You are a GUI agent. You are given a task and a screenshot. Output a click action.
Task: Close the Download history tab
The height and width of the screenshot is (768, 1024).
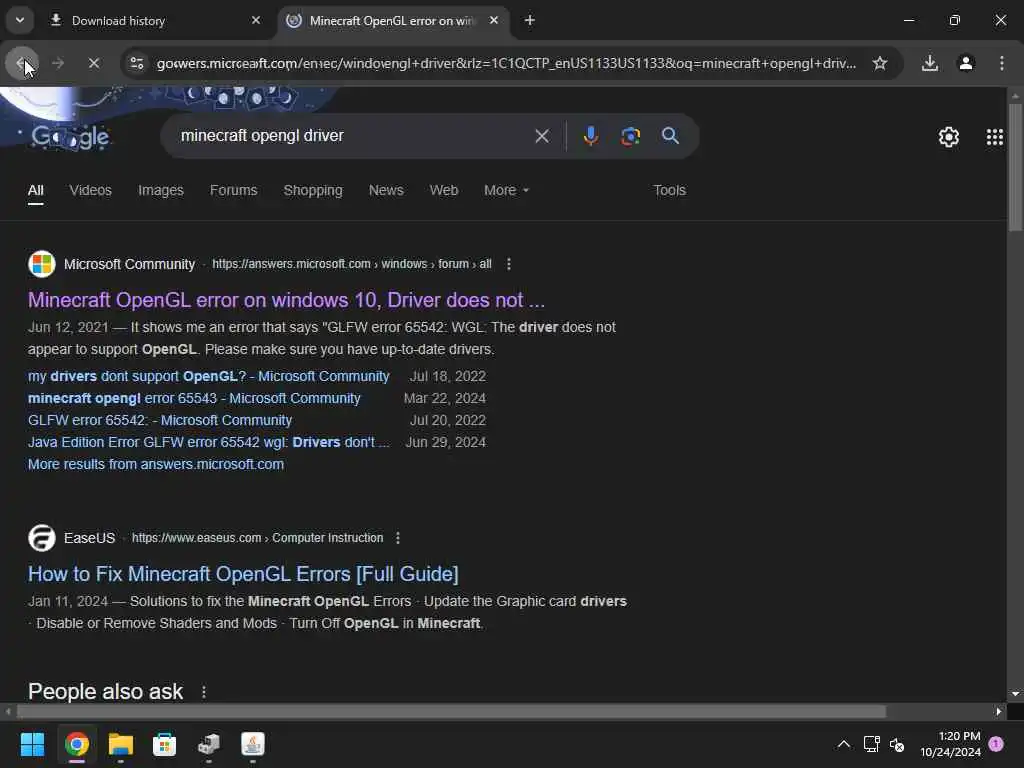256,21
